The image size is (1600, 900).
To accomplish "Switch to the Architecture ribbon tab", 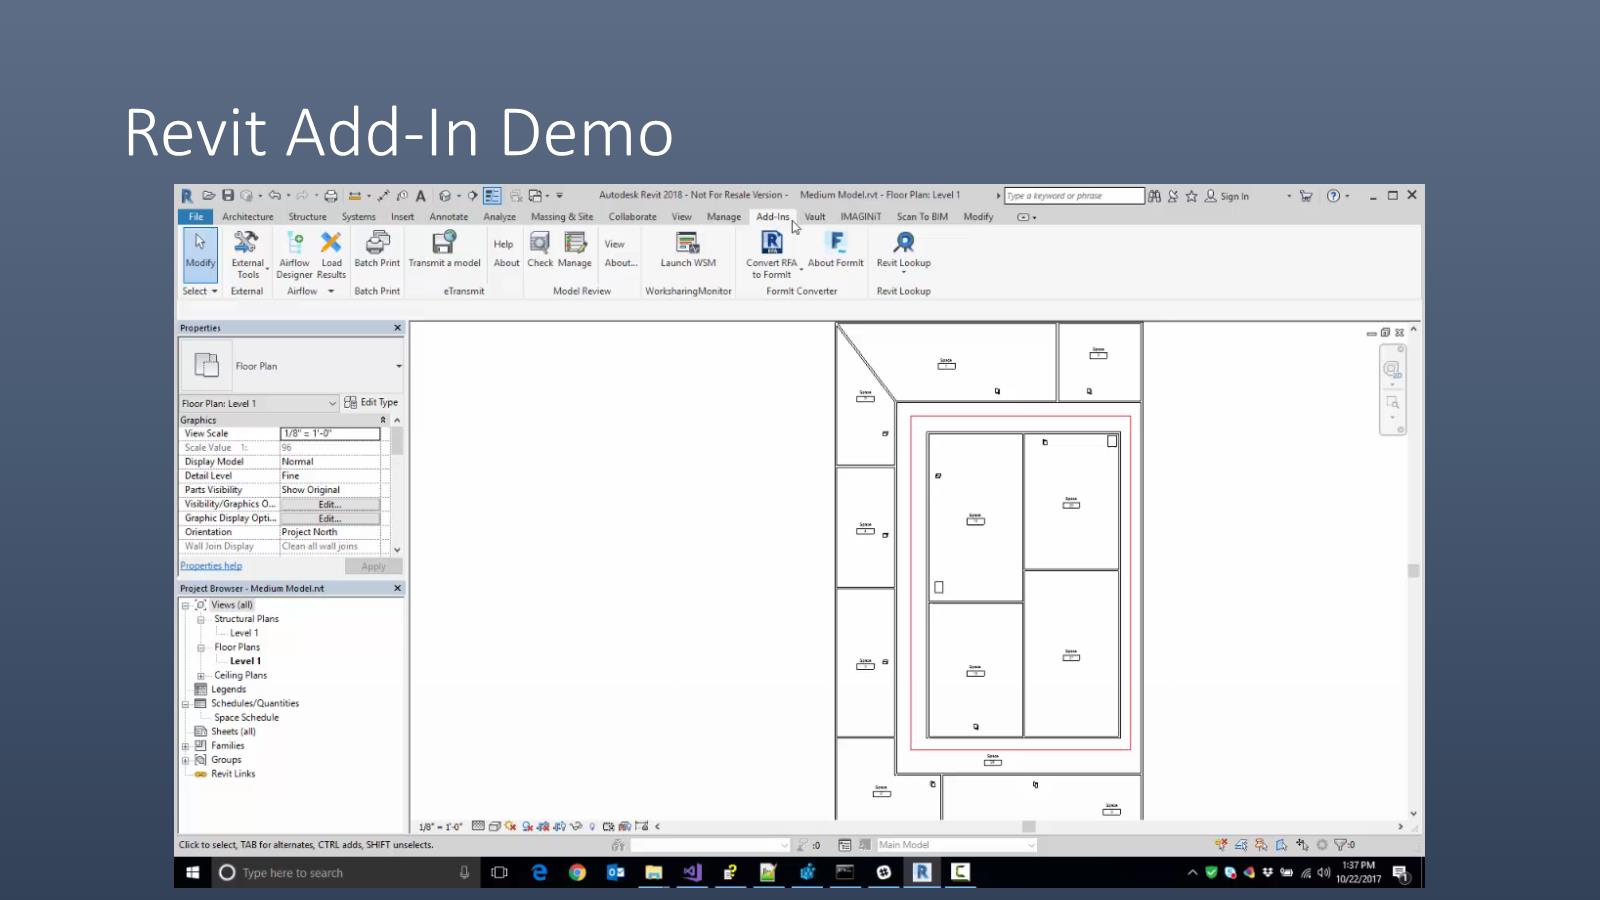I will pyautogui.click(x=248, y=217).
